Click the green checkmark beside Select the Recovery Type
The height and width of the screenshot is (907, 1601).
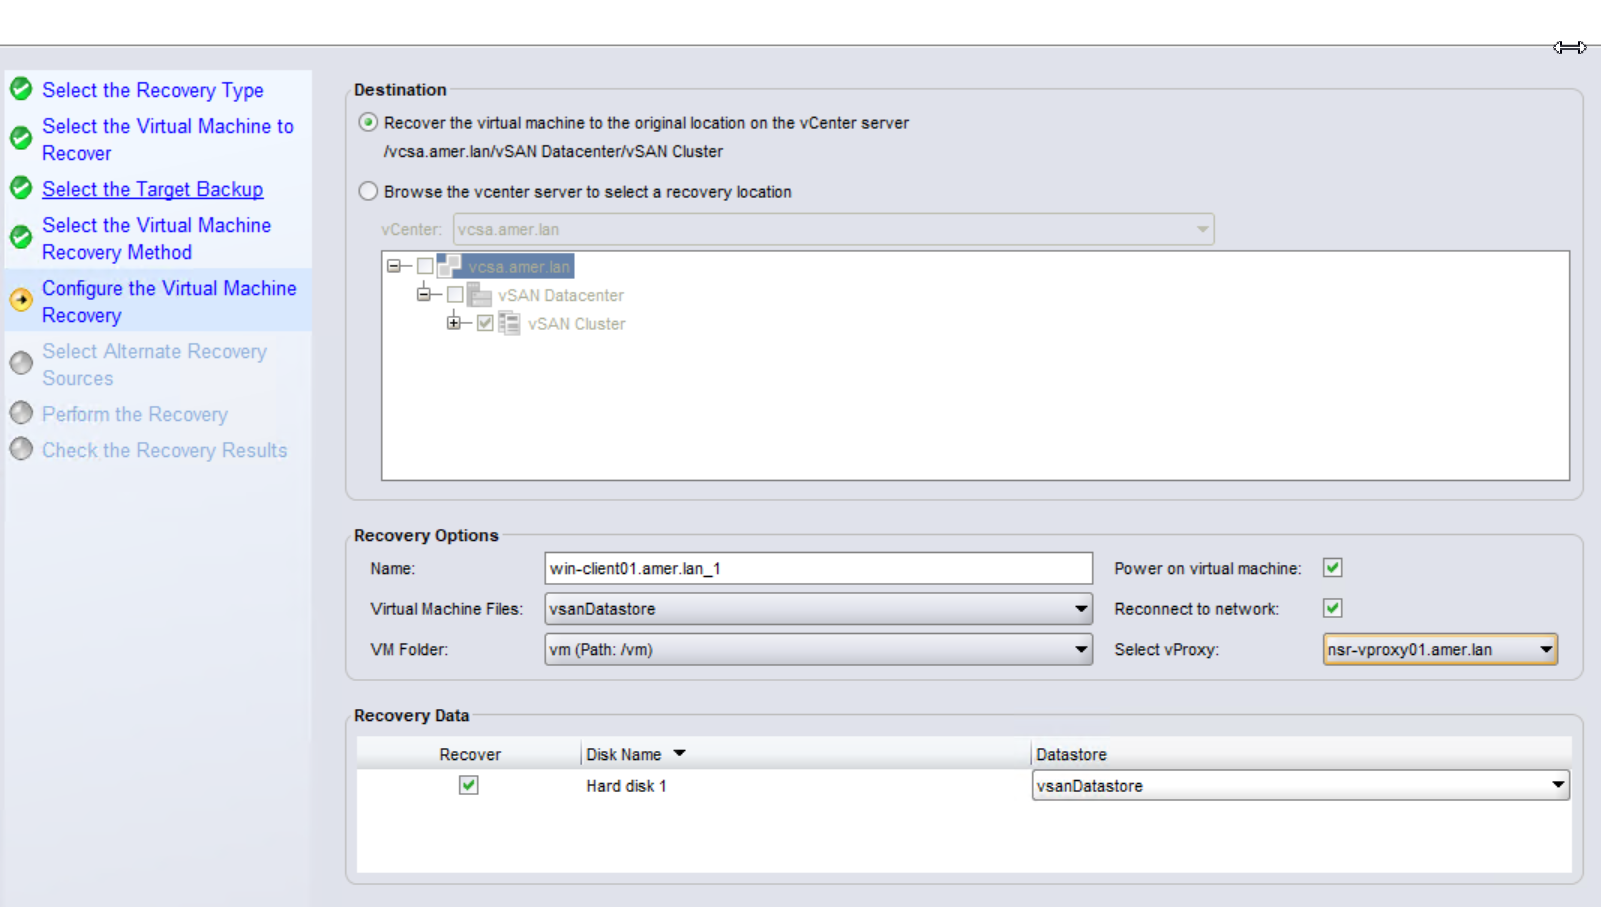click(21, 90)
